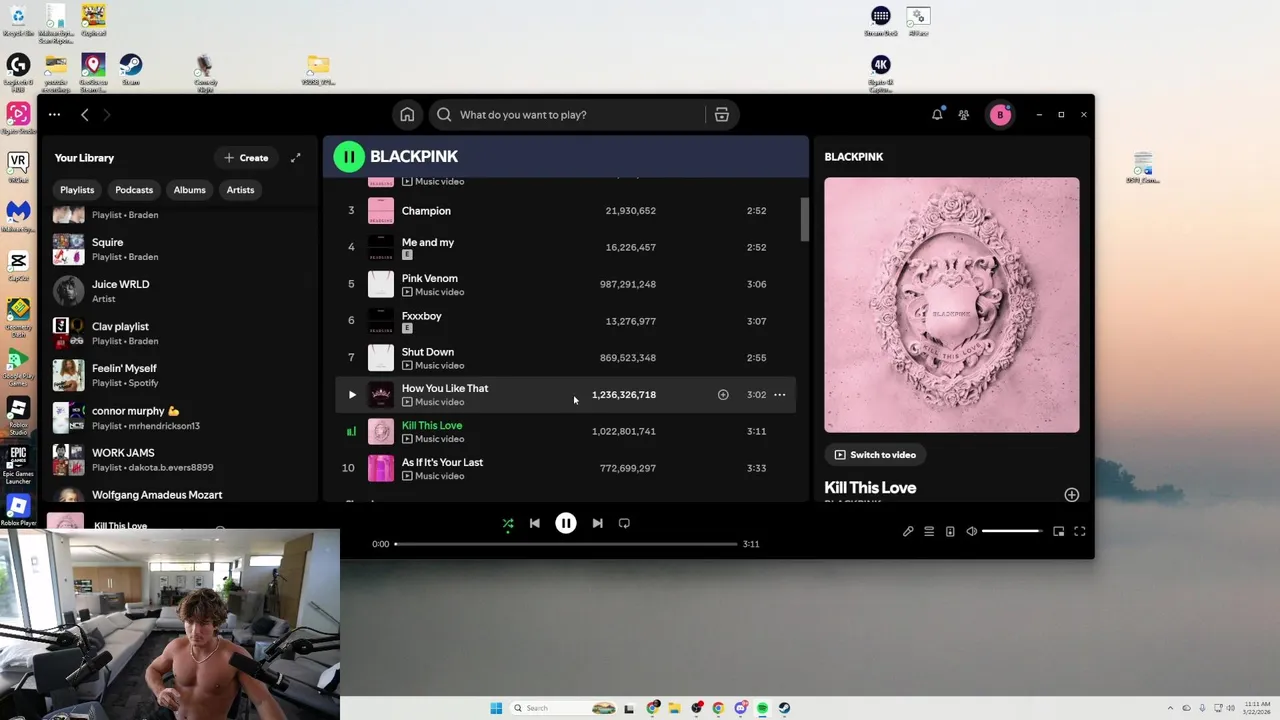Open the play queue
The width and height of the screenshot is (1280, 720).
[x=929, y=532]
